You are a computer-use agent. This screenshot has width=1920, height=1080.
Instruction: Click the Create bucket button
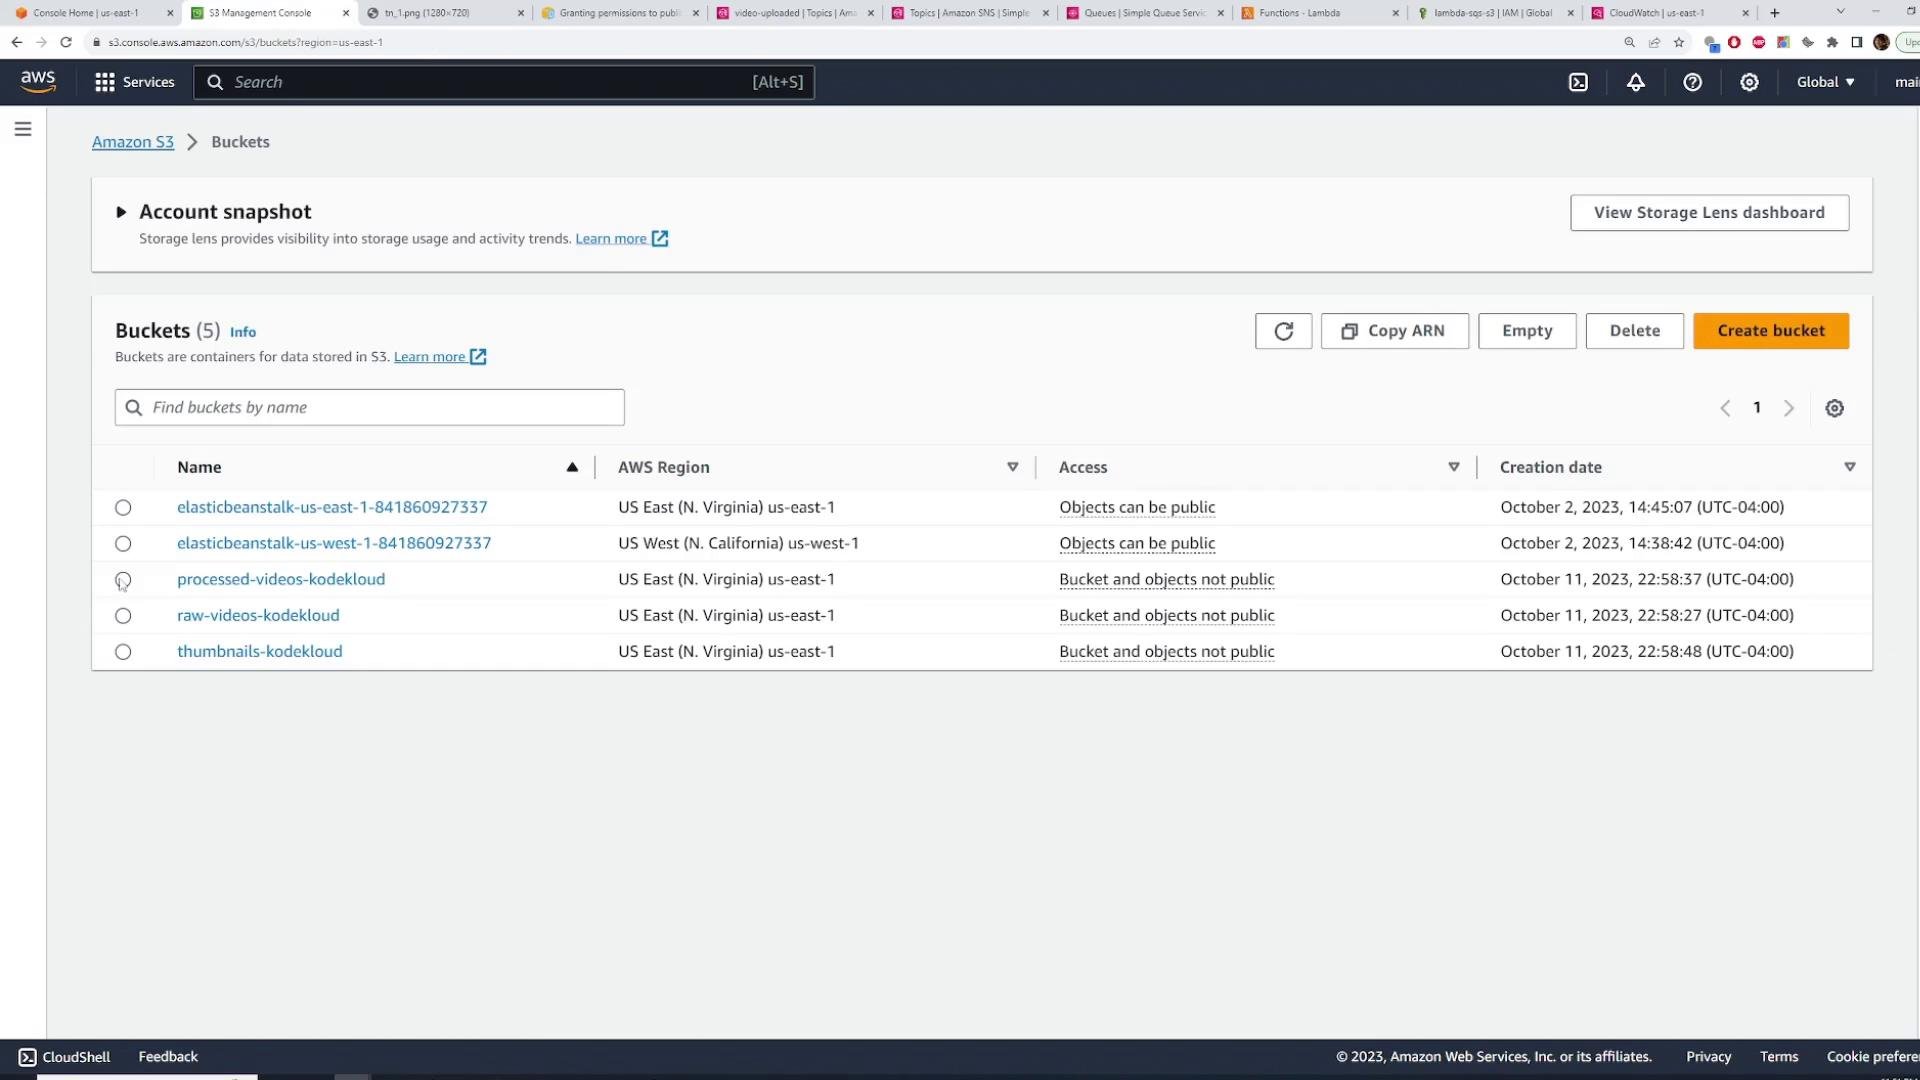[1770, 331]
